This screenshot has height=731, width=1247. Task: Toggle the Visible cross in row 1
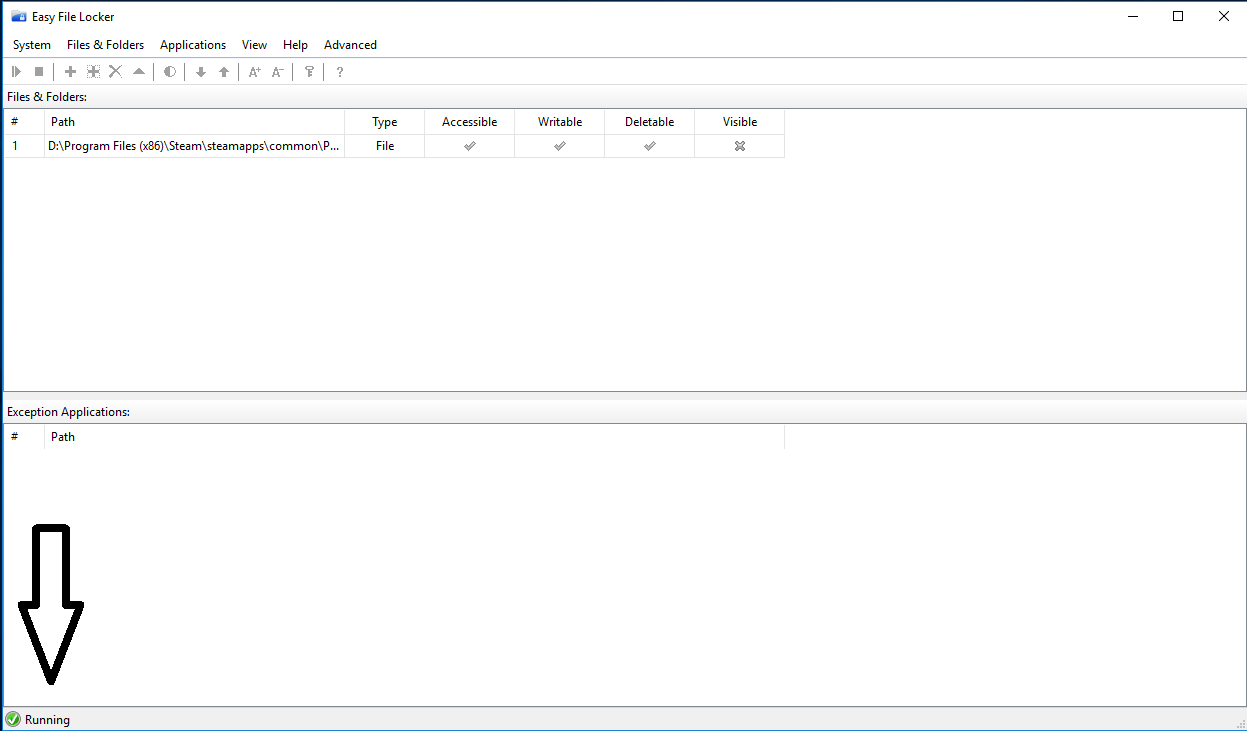pyautogui.click(x=740, y=146)
